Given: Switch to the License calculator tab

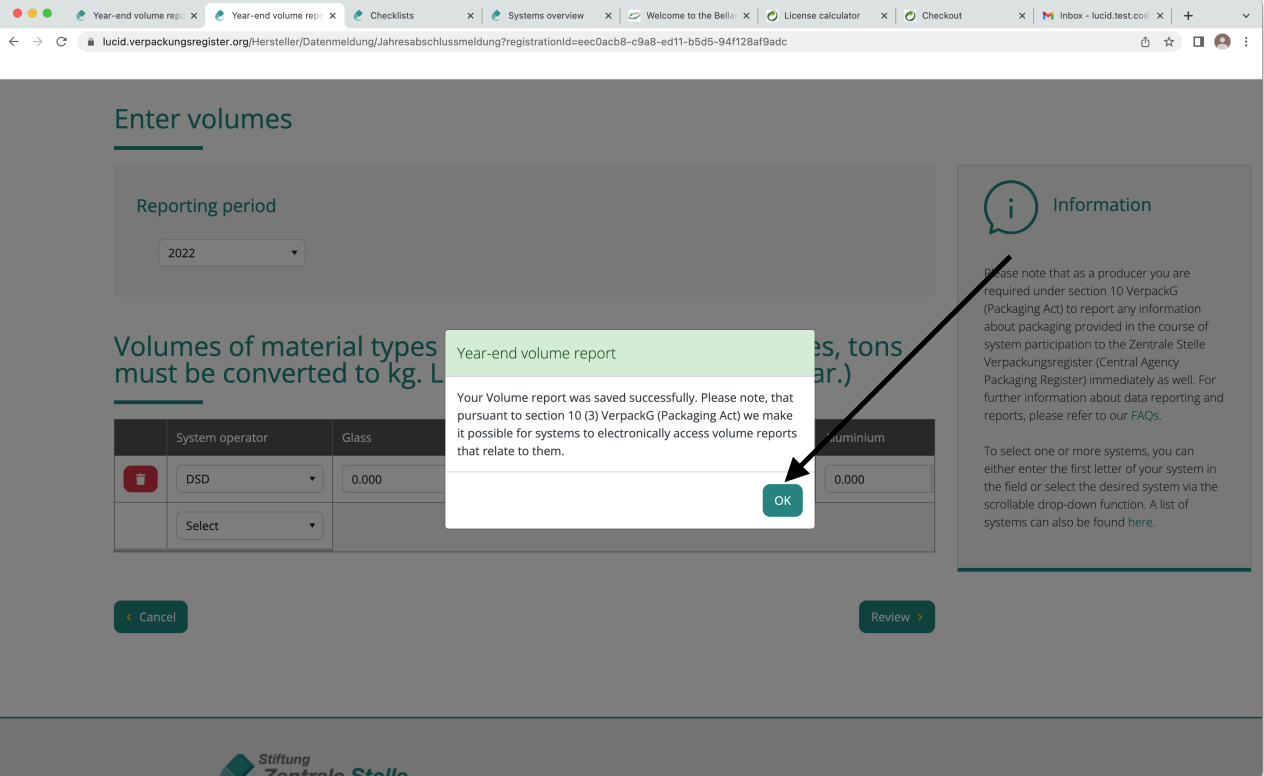Looking at the screenshot, I should pos(818,16).
